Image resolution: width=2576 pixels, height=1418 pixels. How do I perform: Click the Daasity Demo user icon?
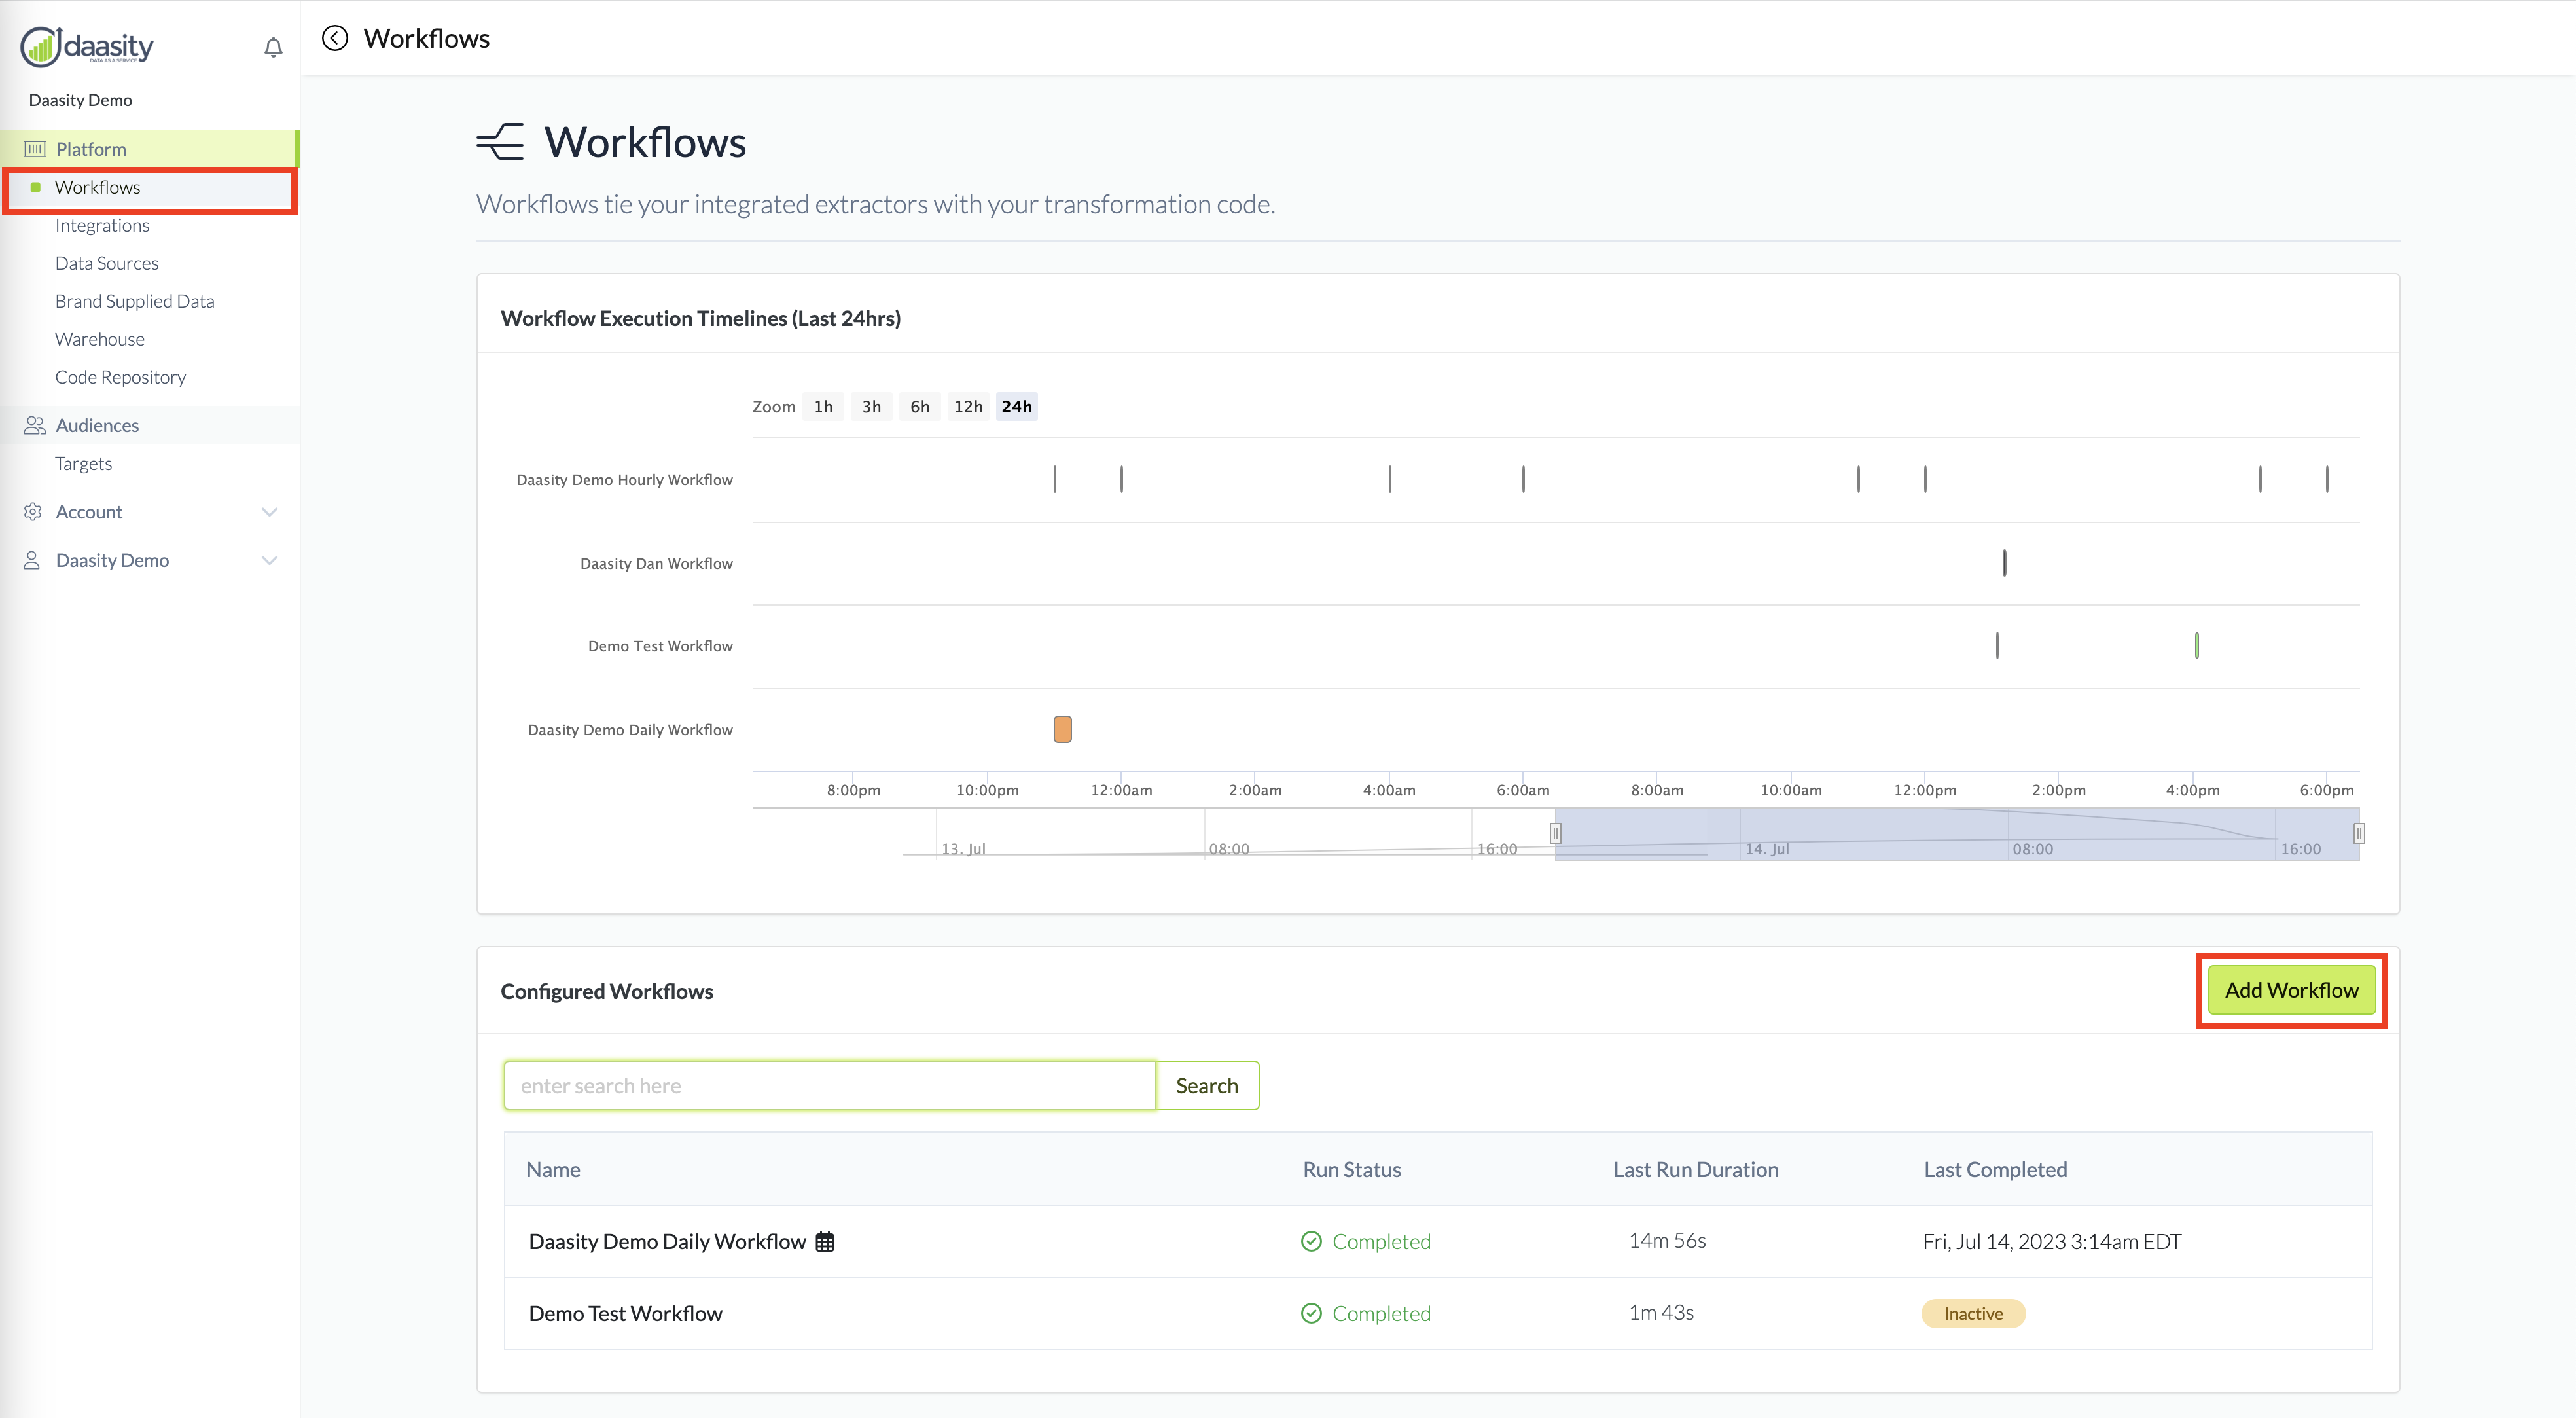32,560
